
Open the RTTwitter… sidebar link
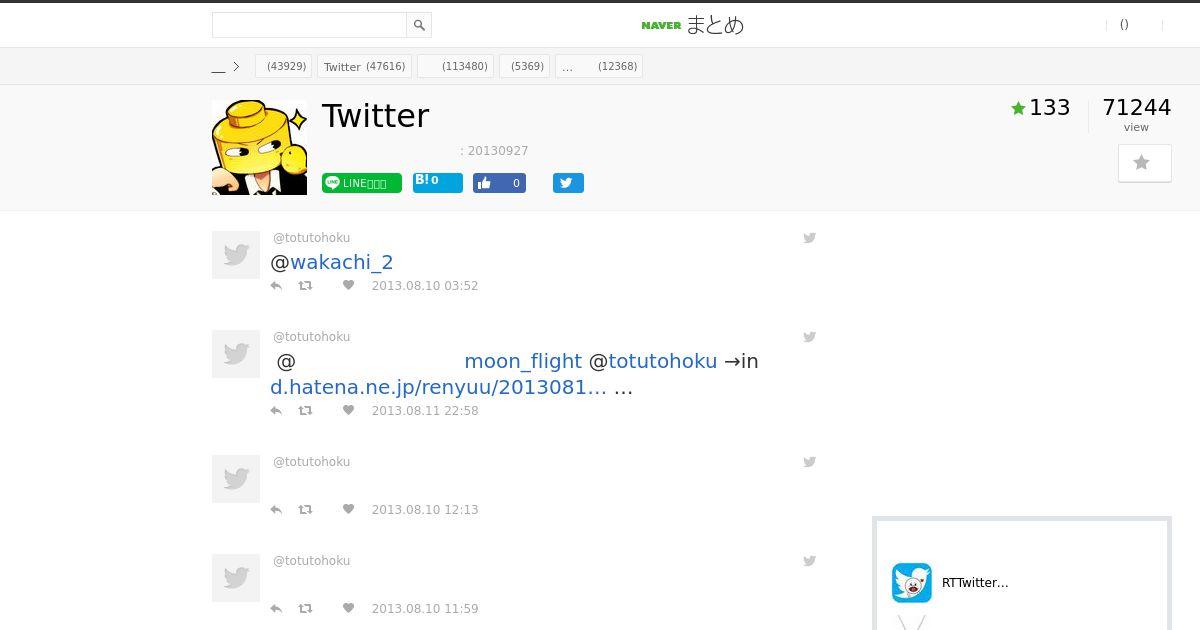pos(975,583)
